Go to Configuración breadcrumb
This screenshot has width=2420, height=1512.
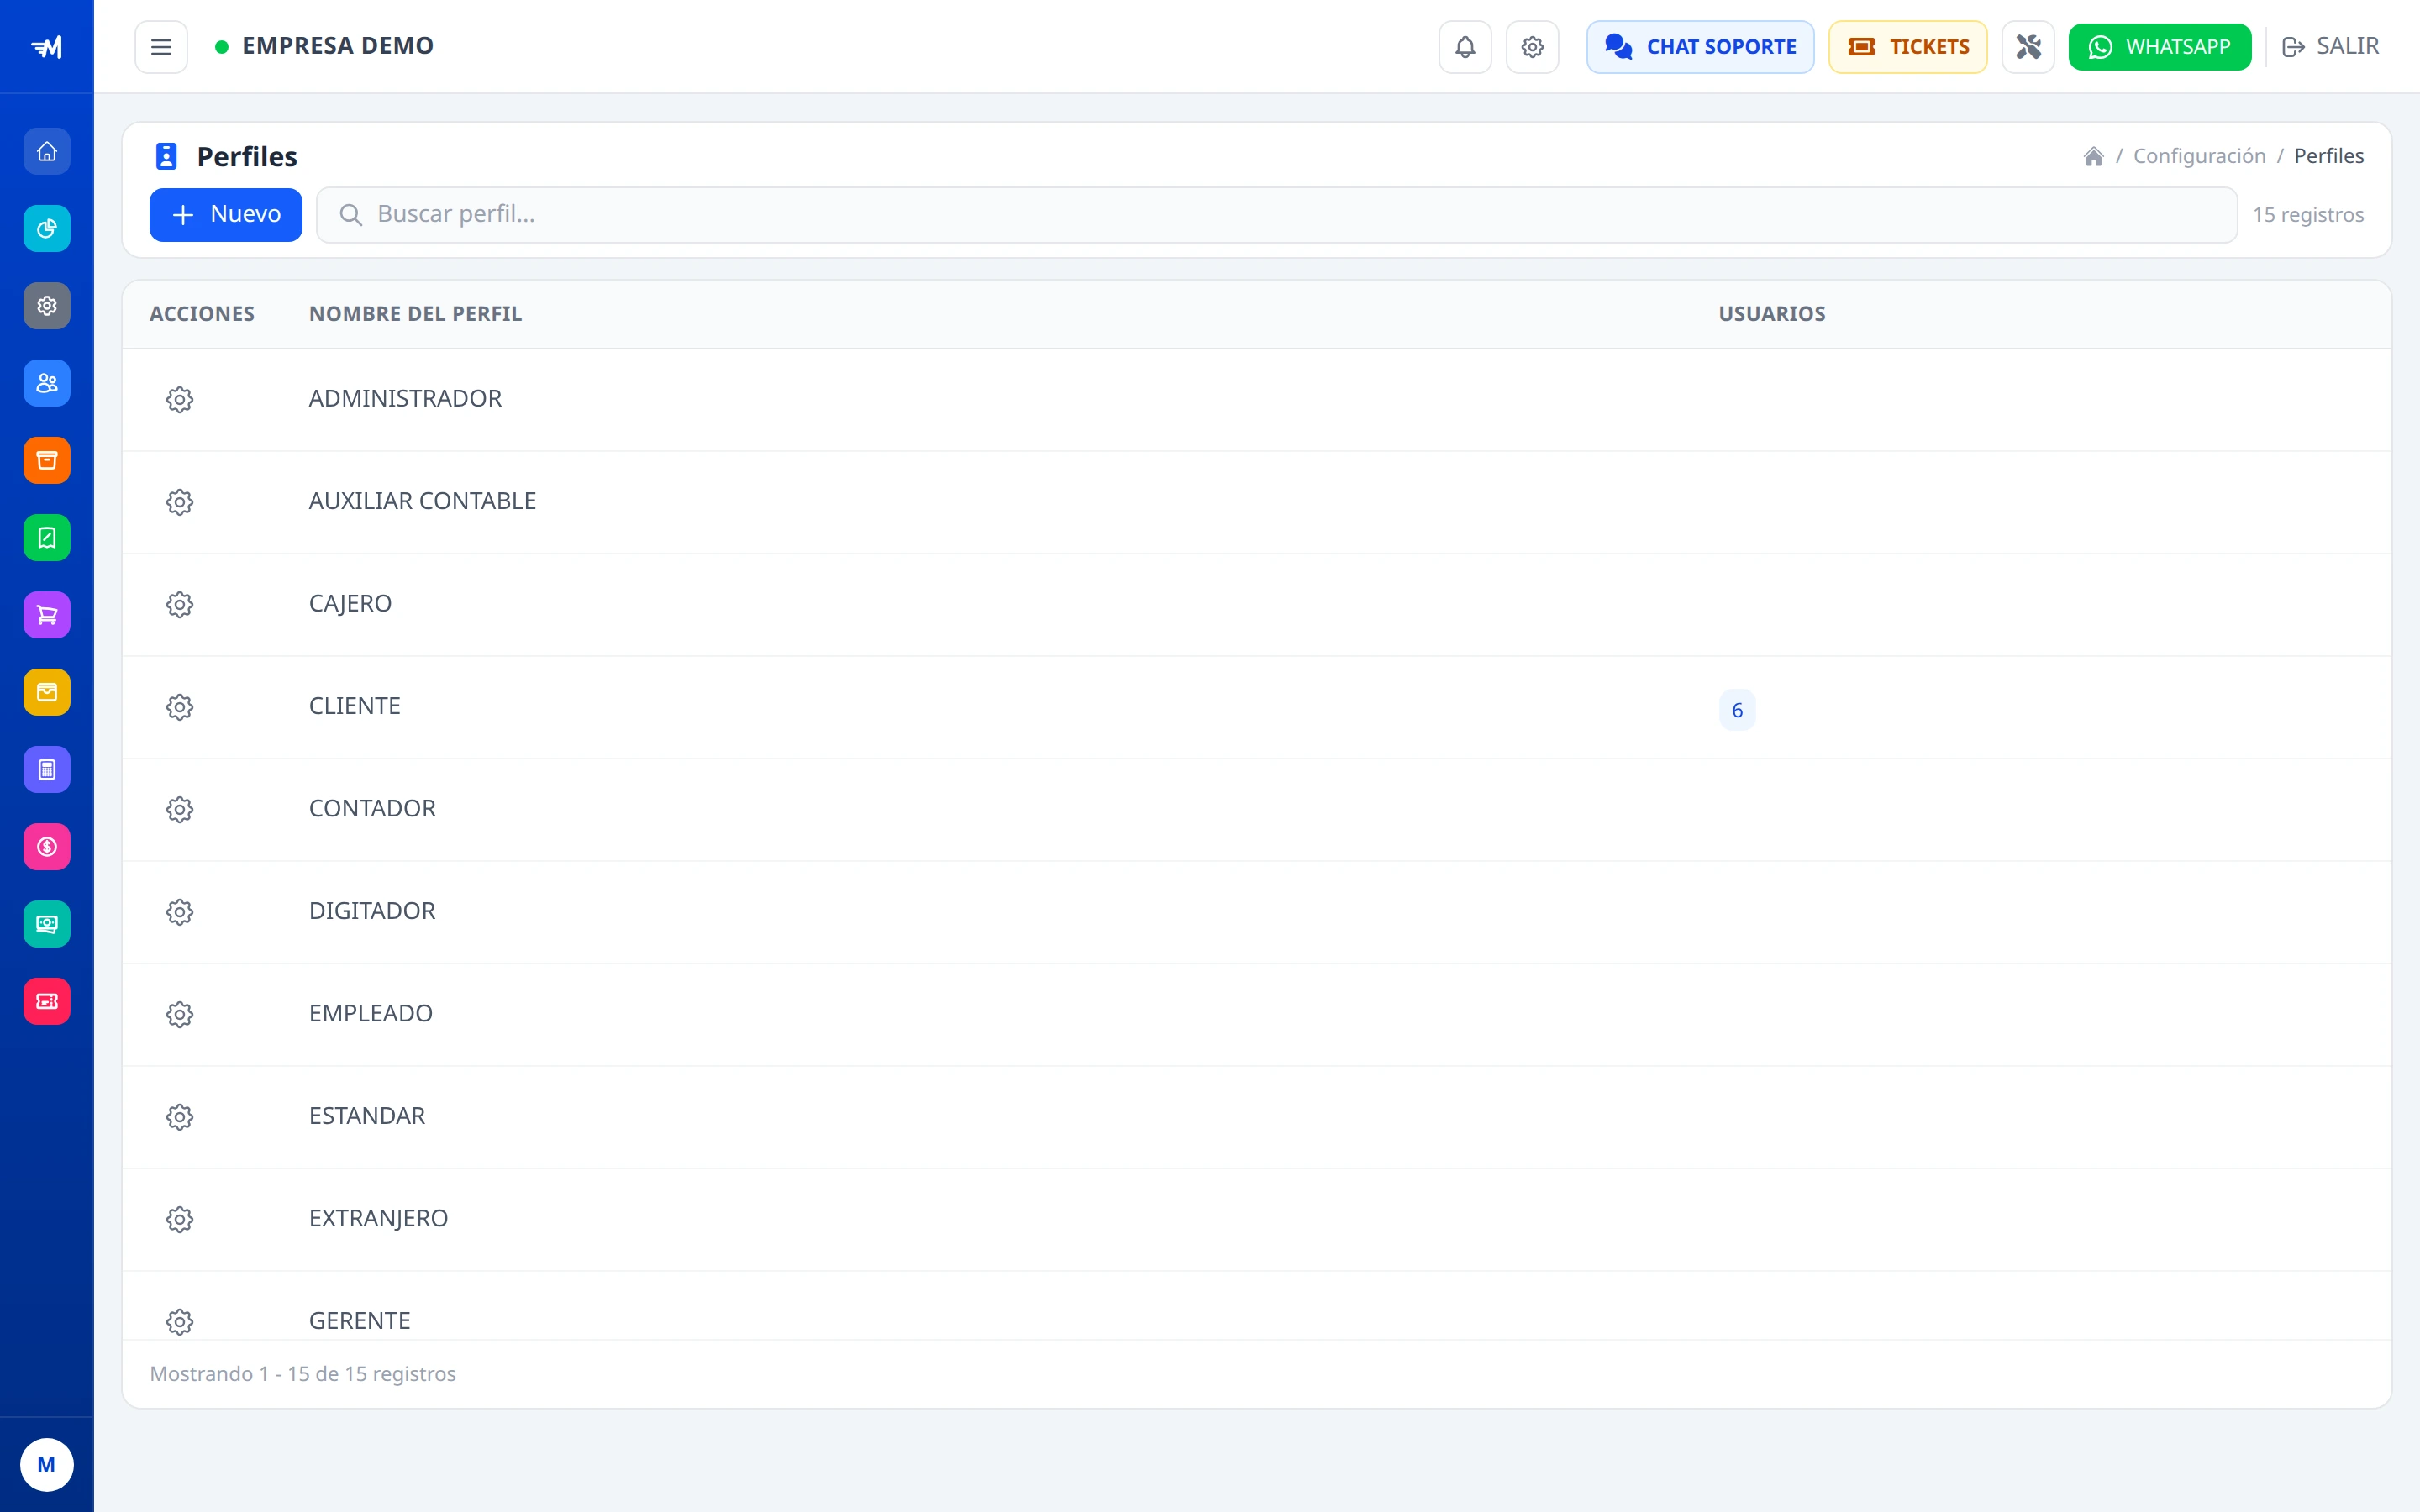(2199, 156)
